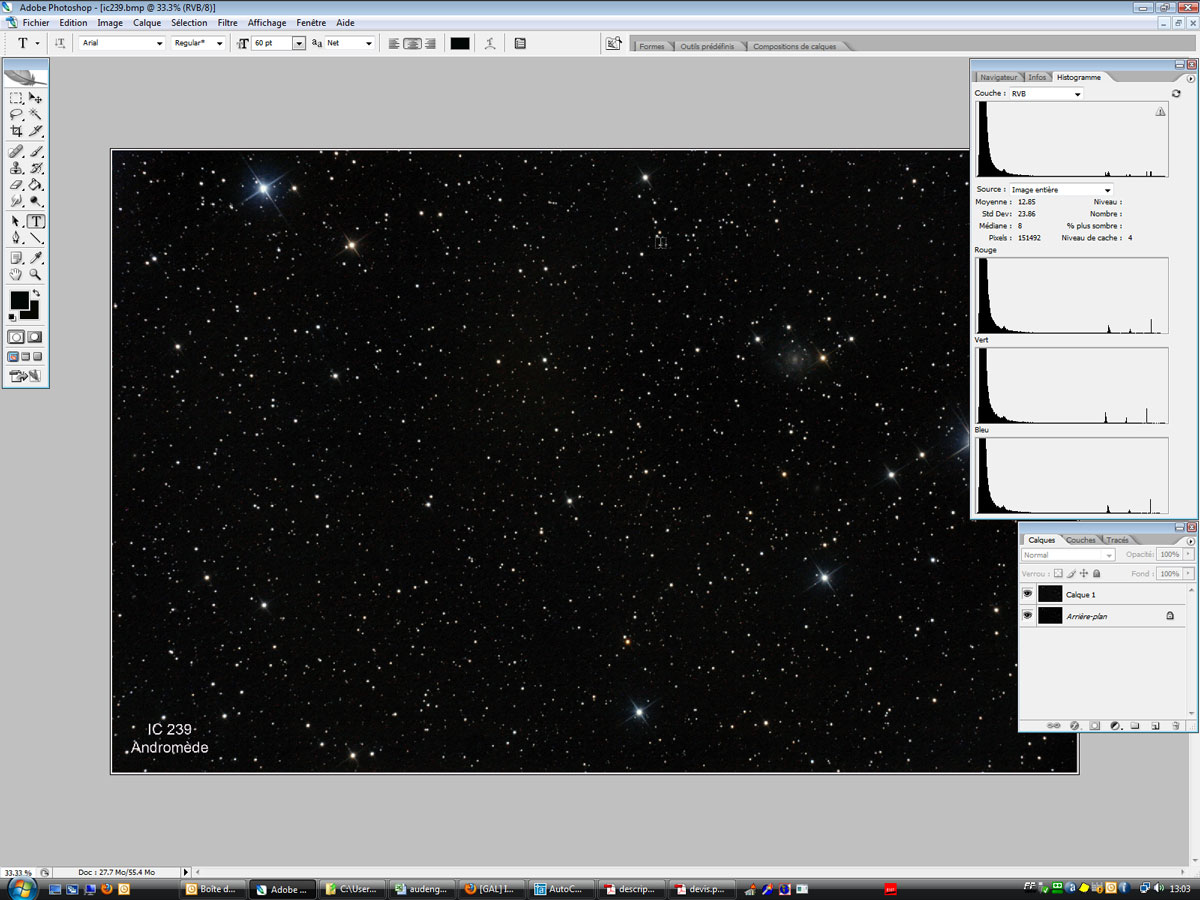Screen dimensions: 1200x900
Task: Left align the text
Action: 394,43
